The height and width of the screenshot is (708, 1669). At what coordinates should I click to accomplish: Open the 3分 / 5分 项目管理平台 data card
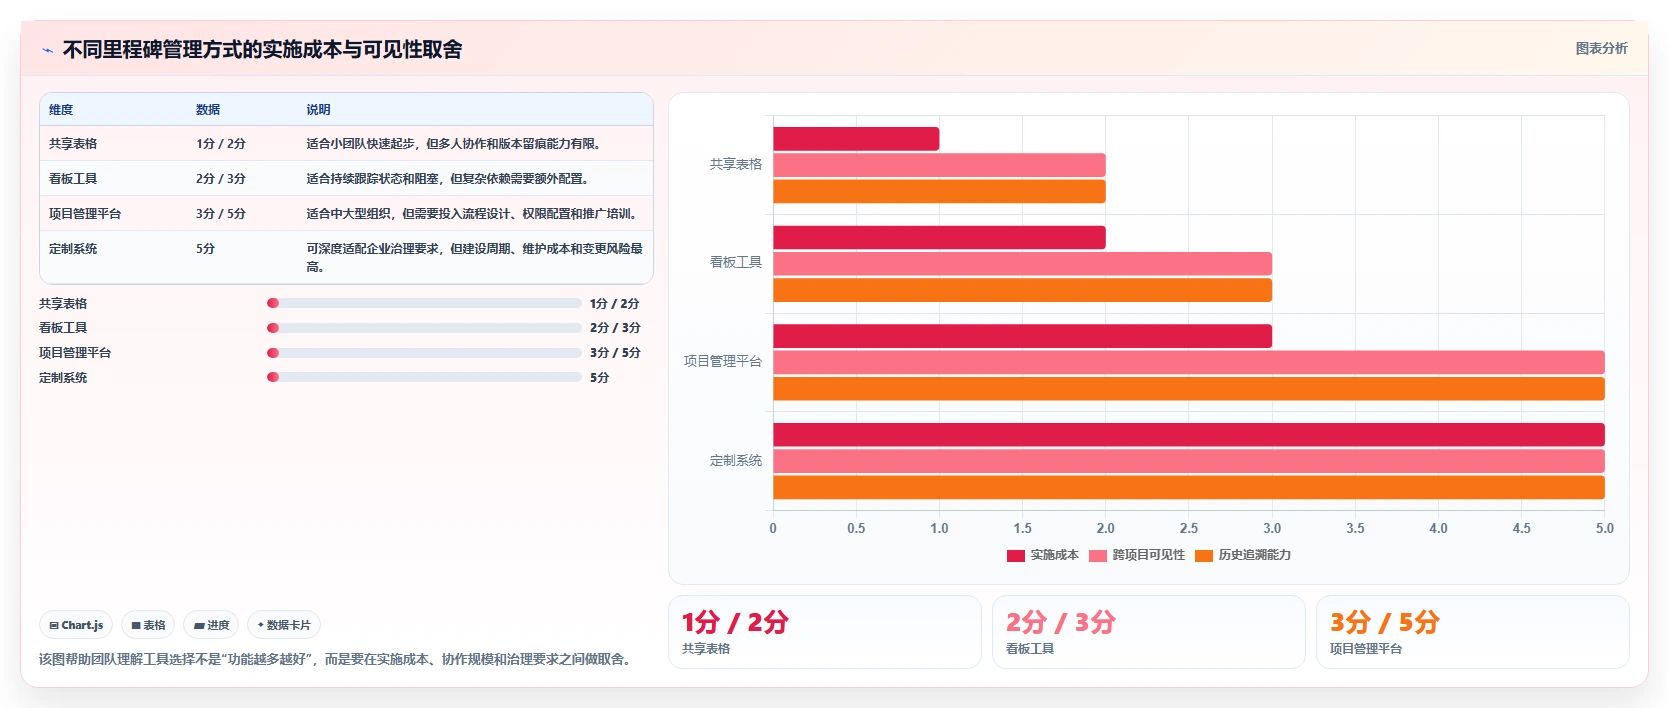click(1473, 632)
